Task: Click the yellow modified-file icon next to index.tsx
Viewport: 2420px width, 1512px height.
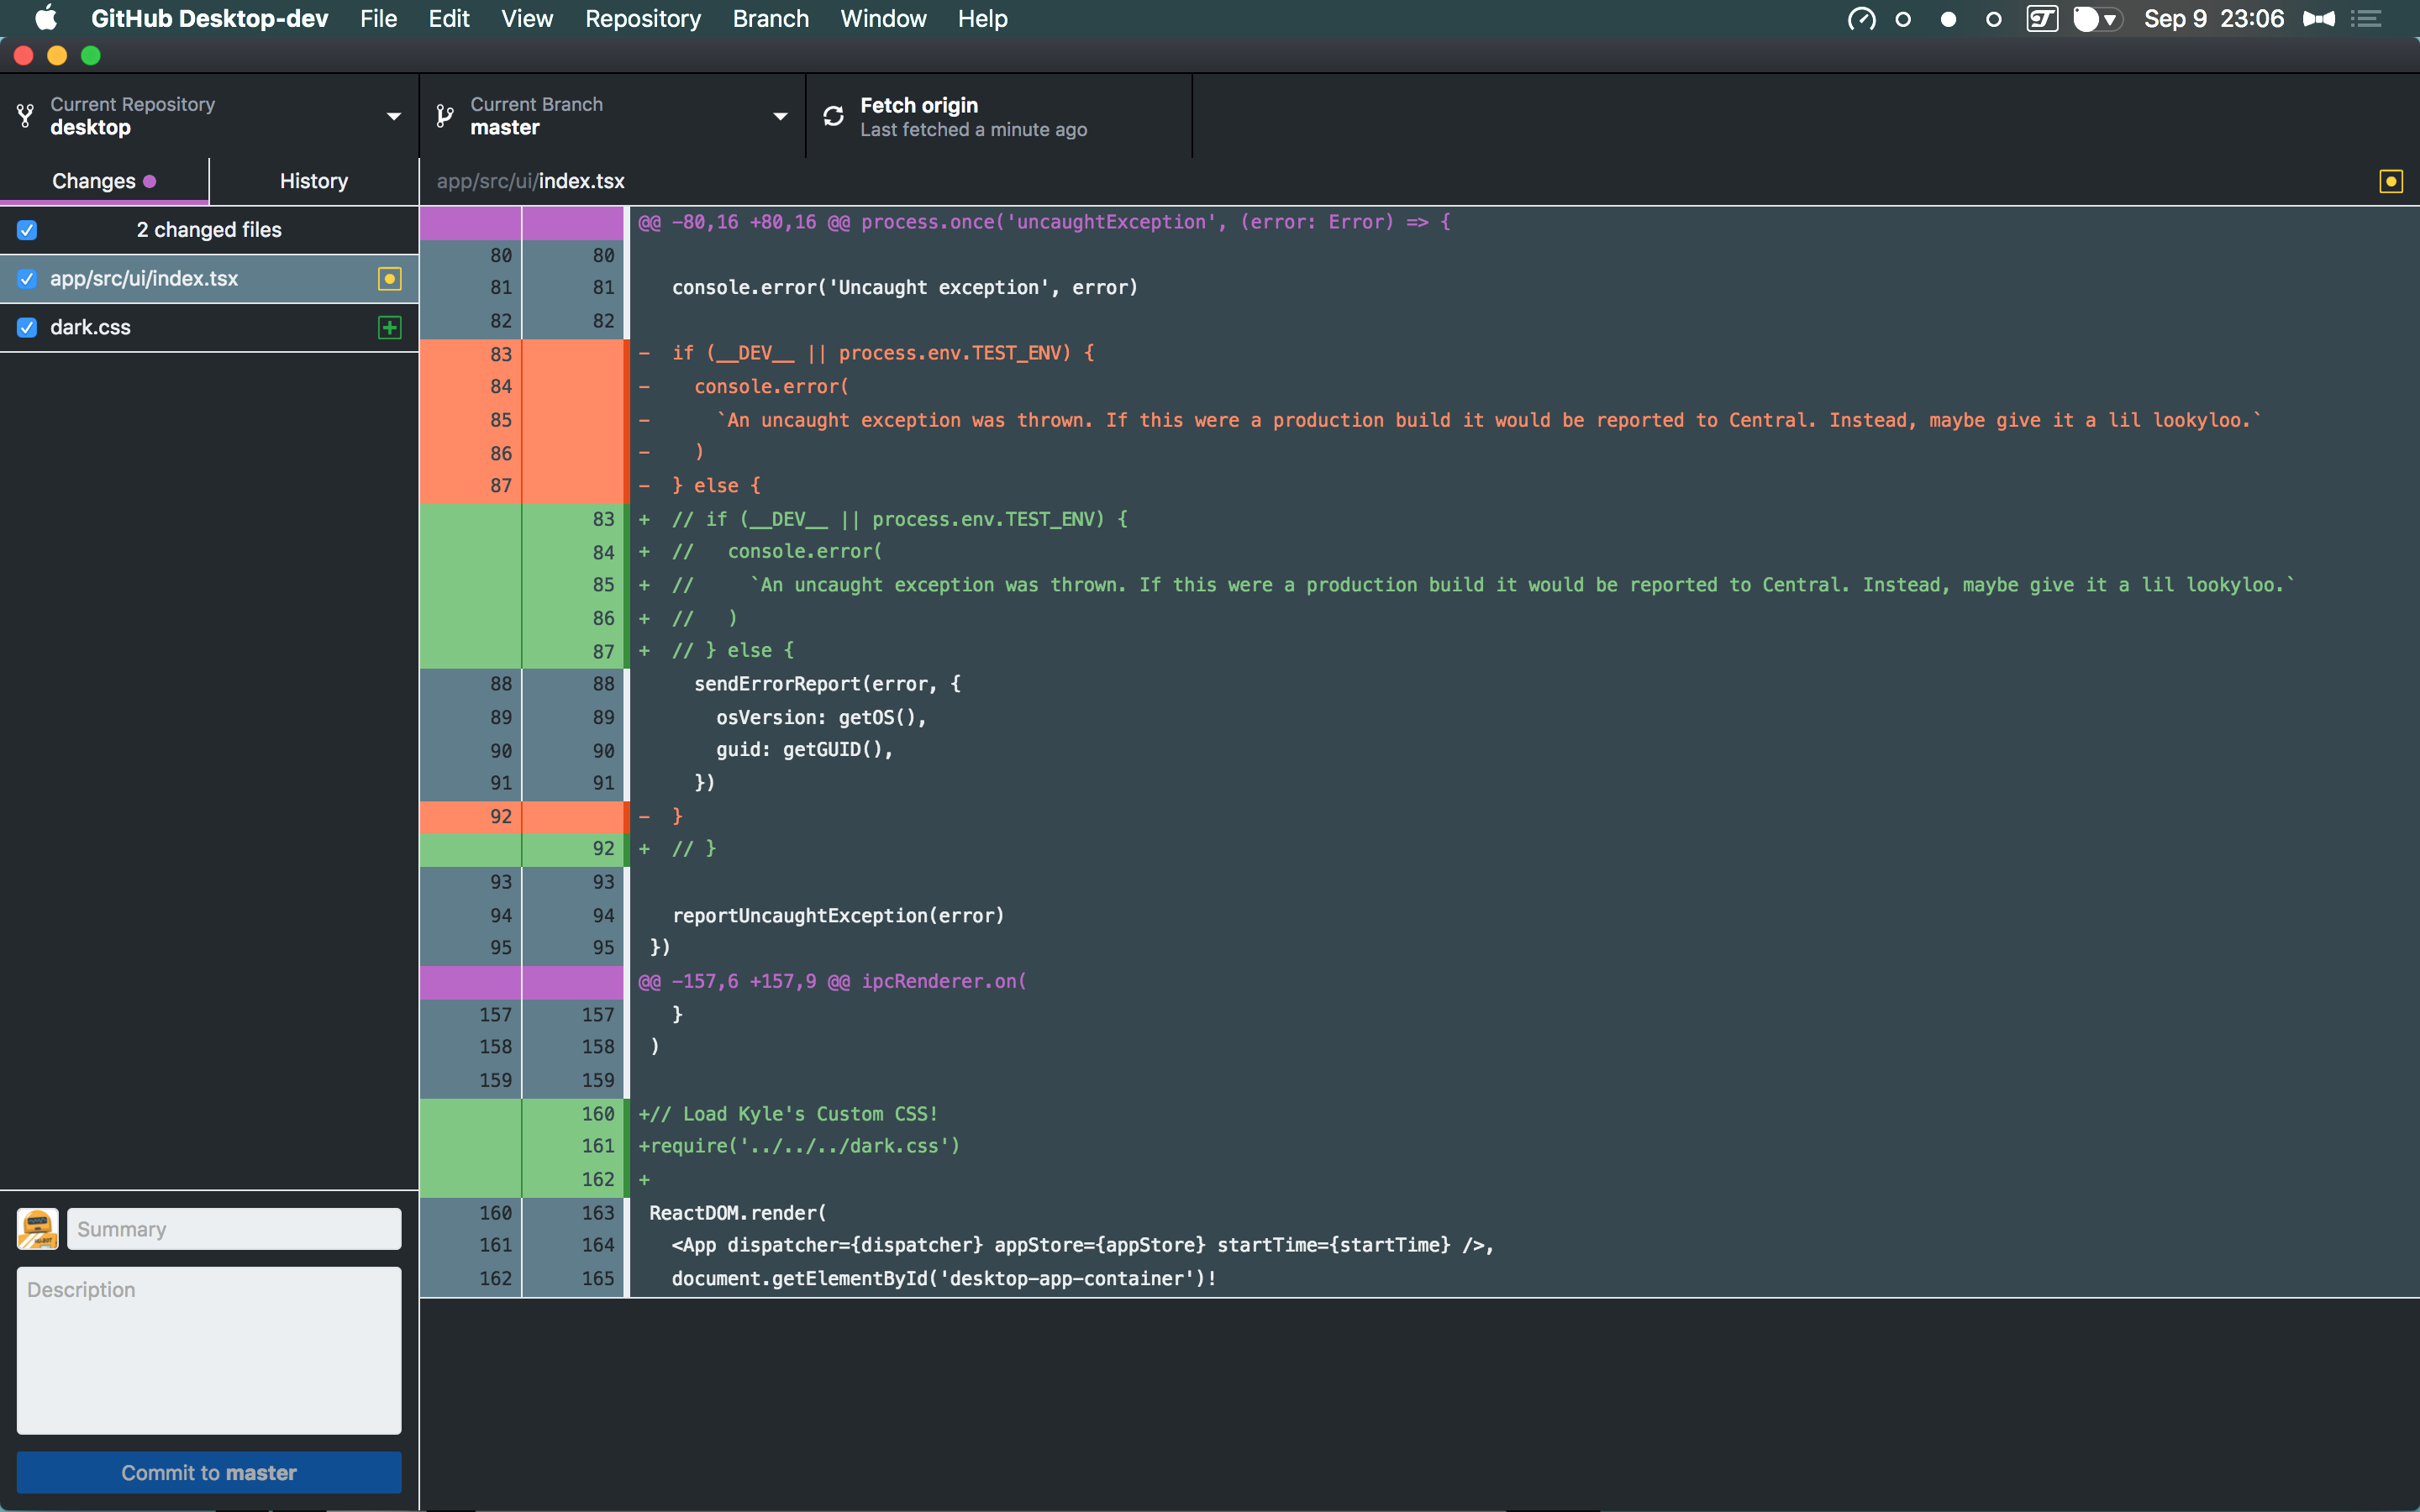Action: [389, 279]
